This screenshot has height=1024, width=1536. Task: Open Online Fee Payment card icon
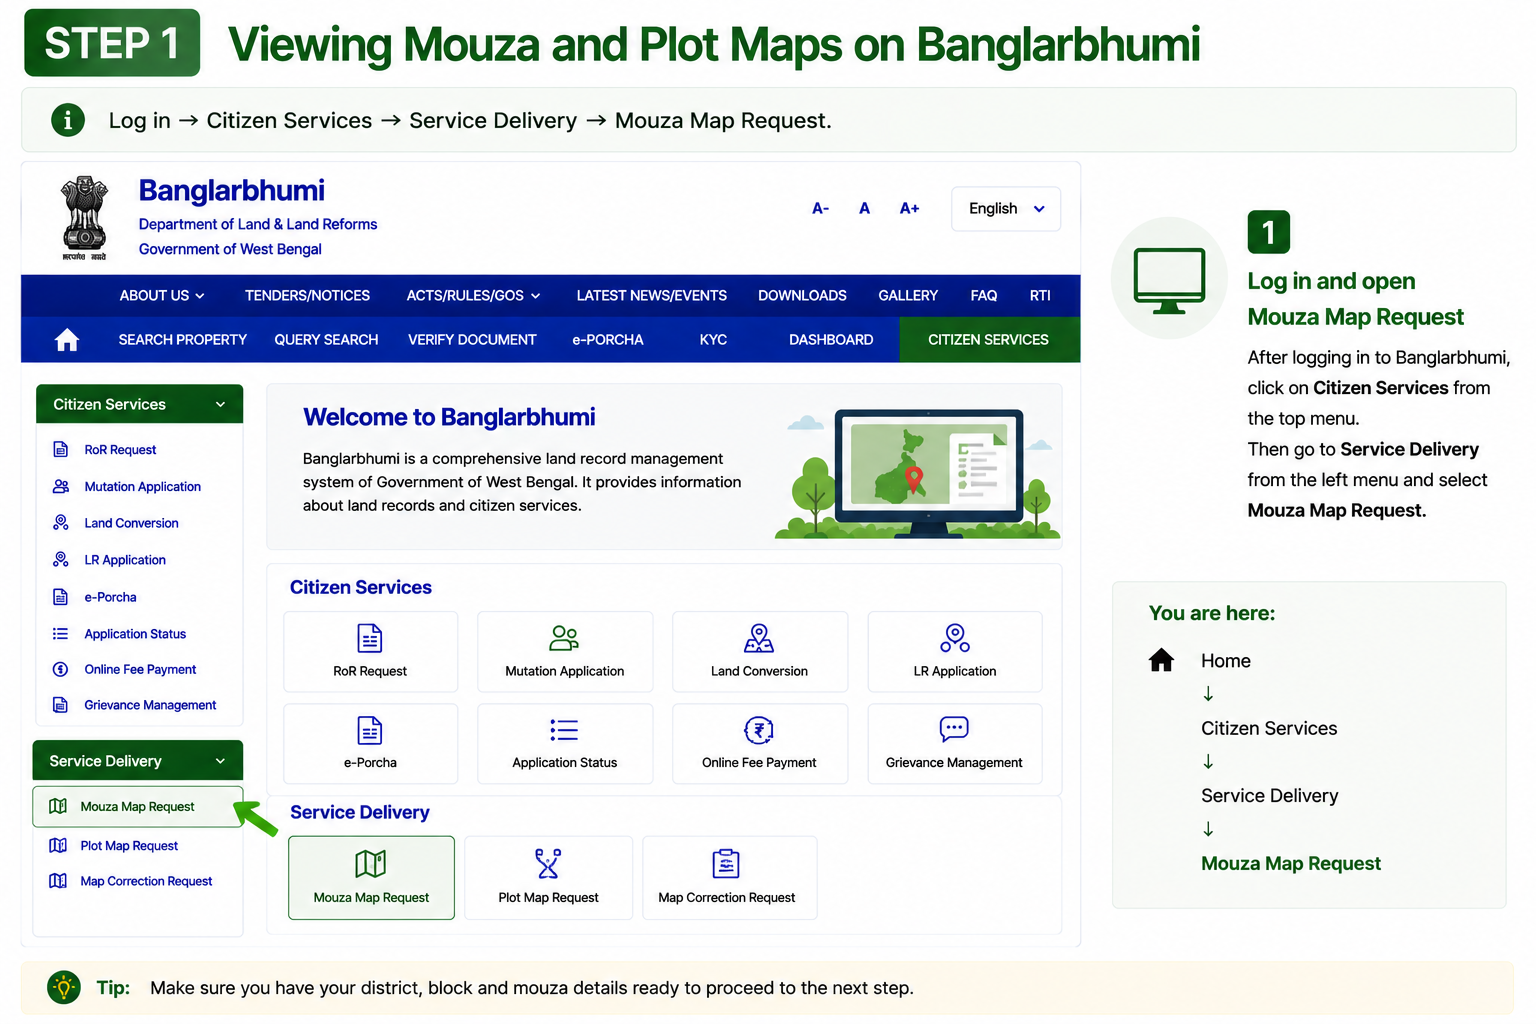click(759, 730)
